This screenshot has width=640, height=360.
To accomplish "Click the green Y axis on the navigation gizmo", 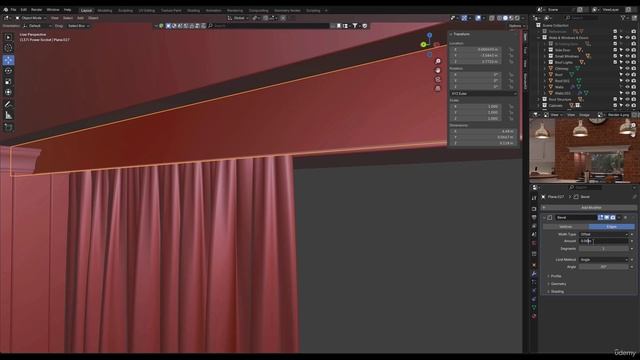I will click(423, 44).
